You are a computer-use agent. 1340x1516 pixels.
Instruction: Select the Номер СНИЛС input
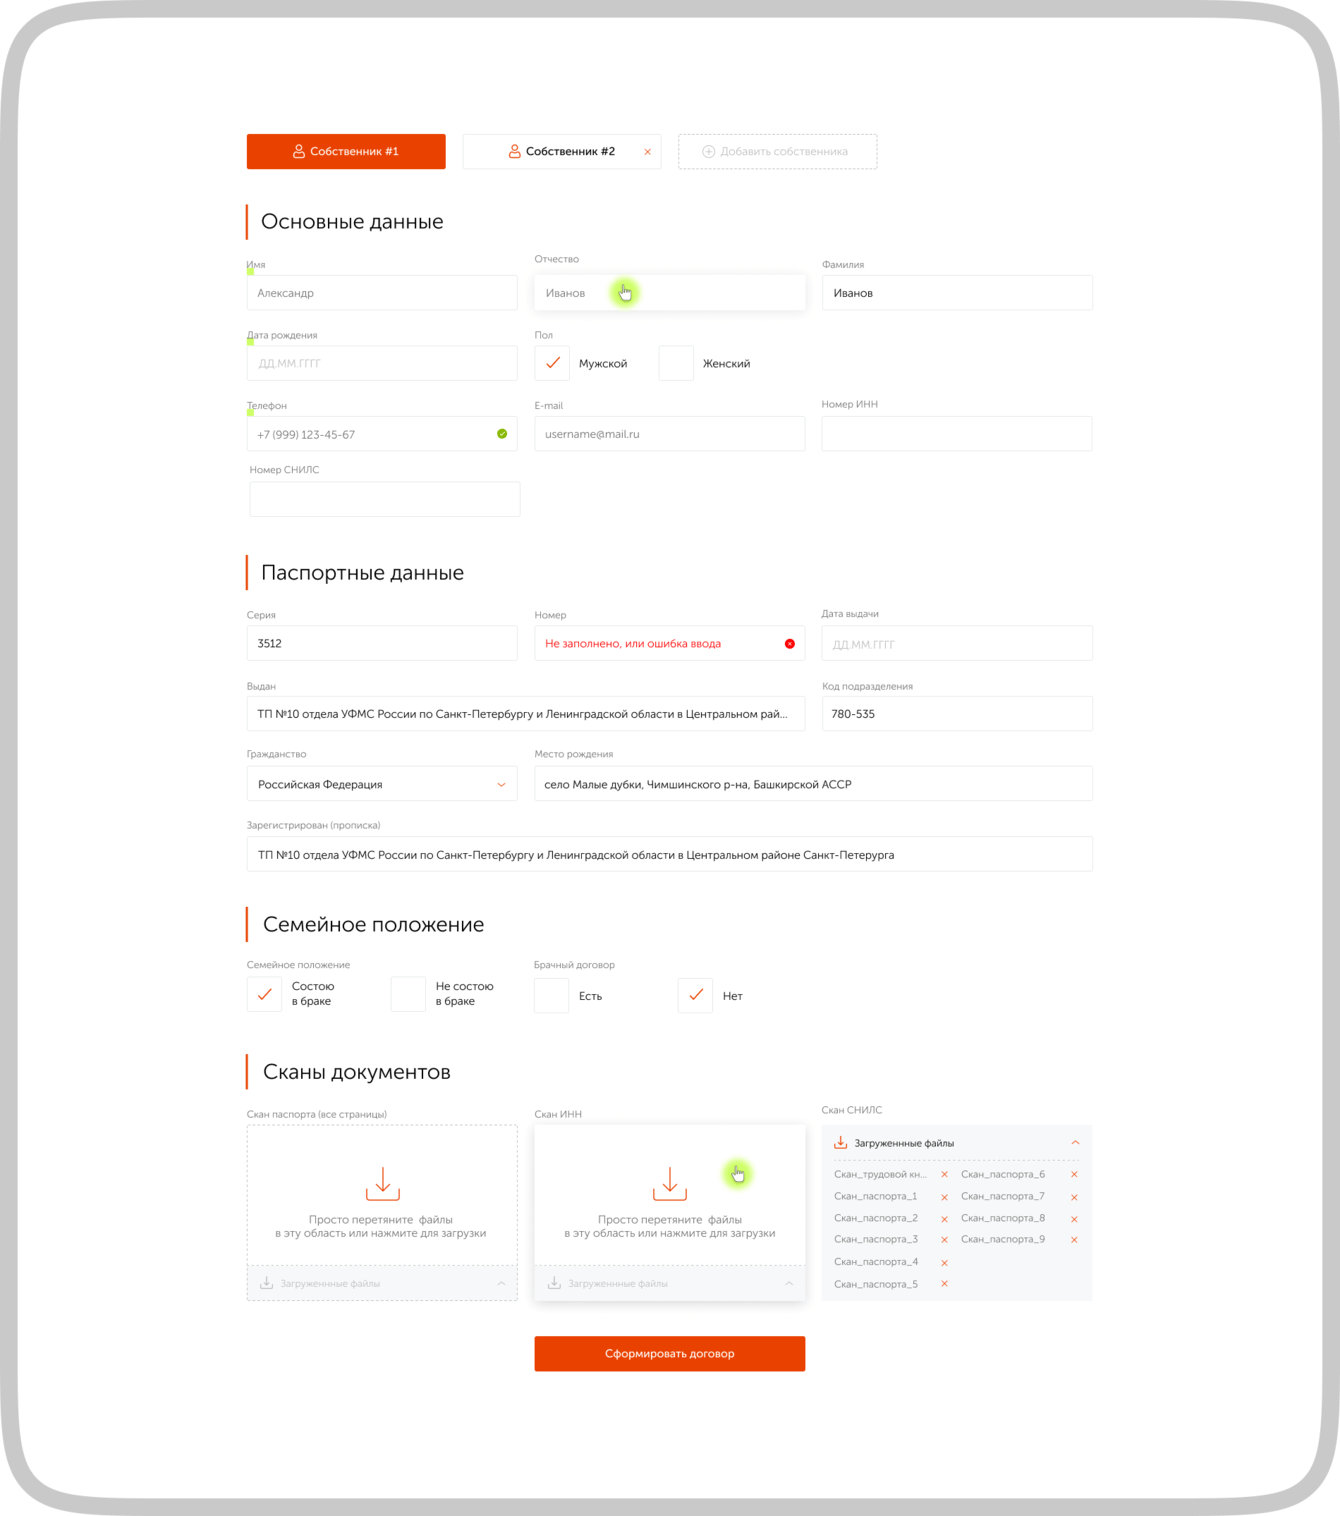(x=385, y=499)
